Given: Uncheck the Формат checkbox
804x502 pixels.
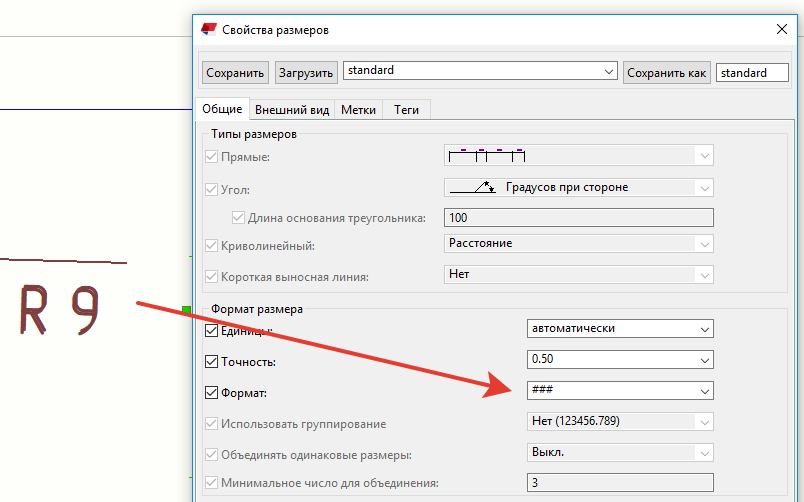Looking at the screenshot, I should [211, 393].
